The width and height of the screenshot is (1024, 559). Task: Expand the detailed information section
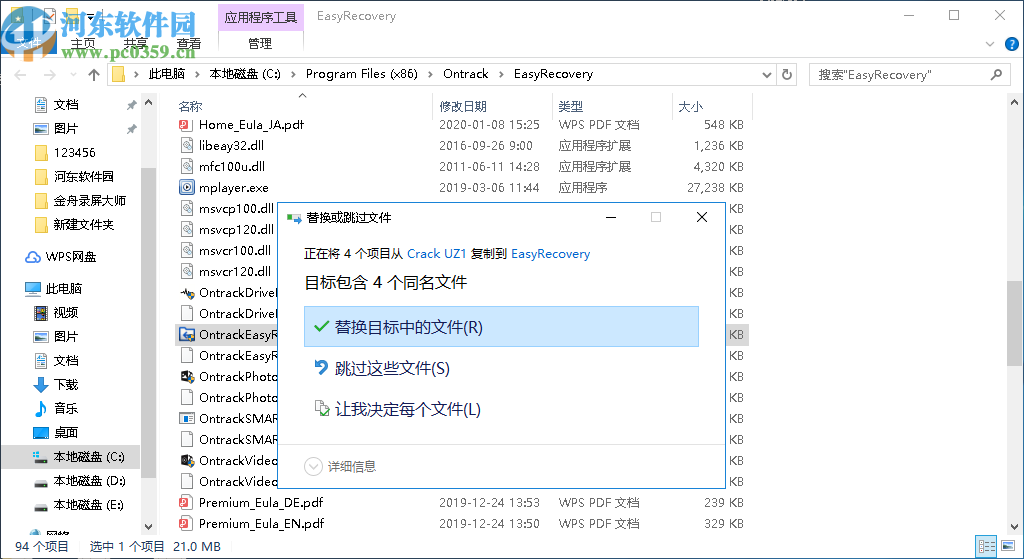340,466
